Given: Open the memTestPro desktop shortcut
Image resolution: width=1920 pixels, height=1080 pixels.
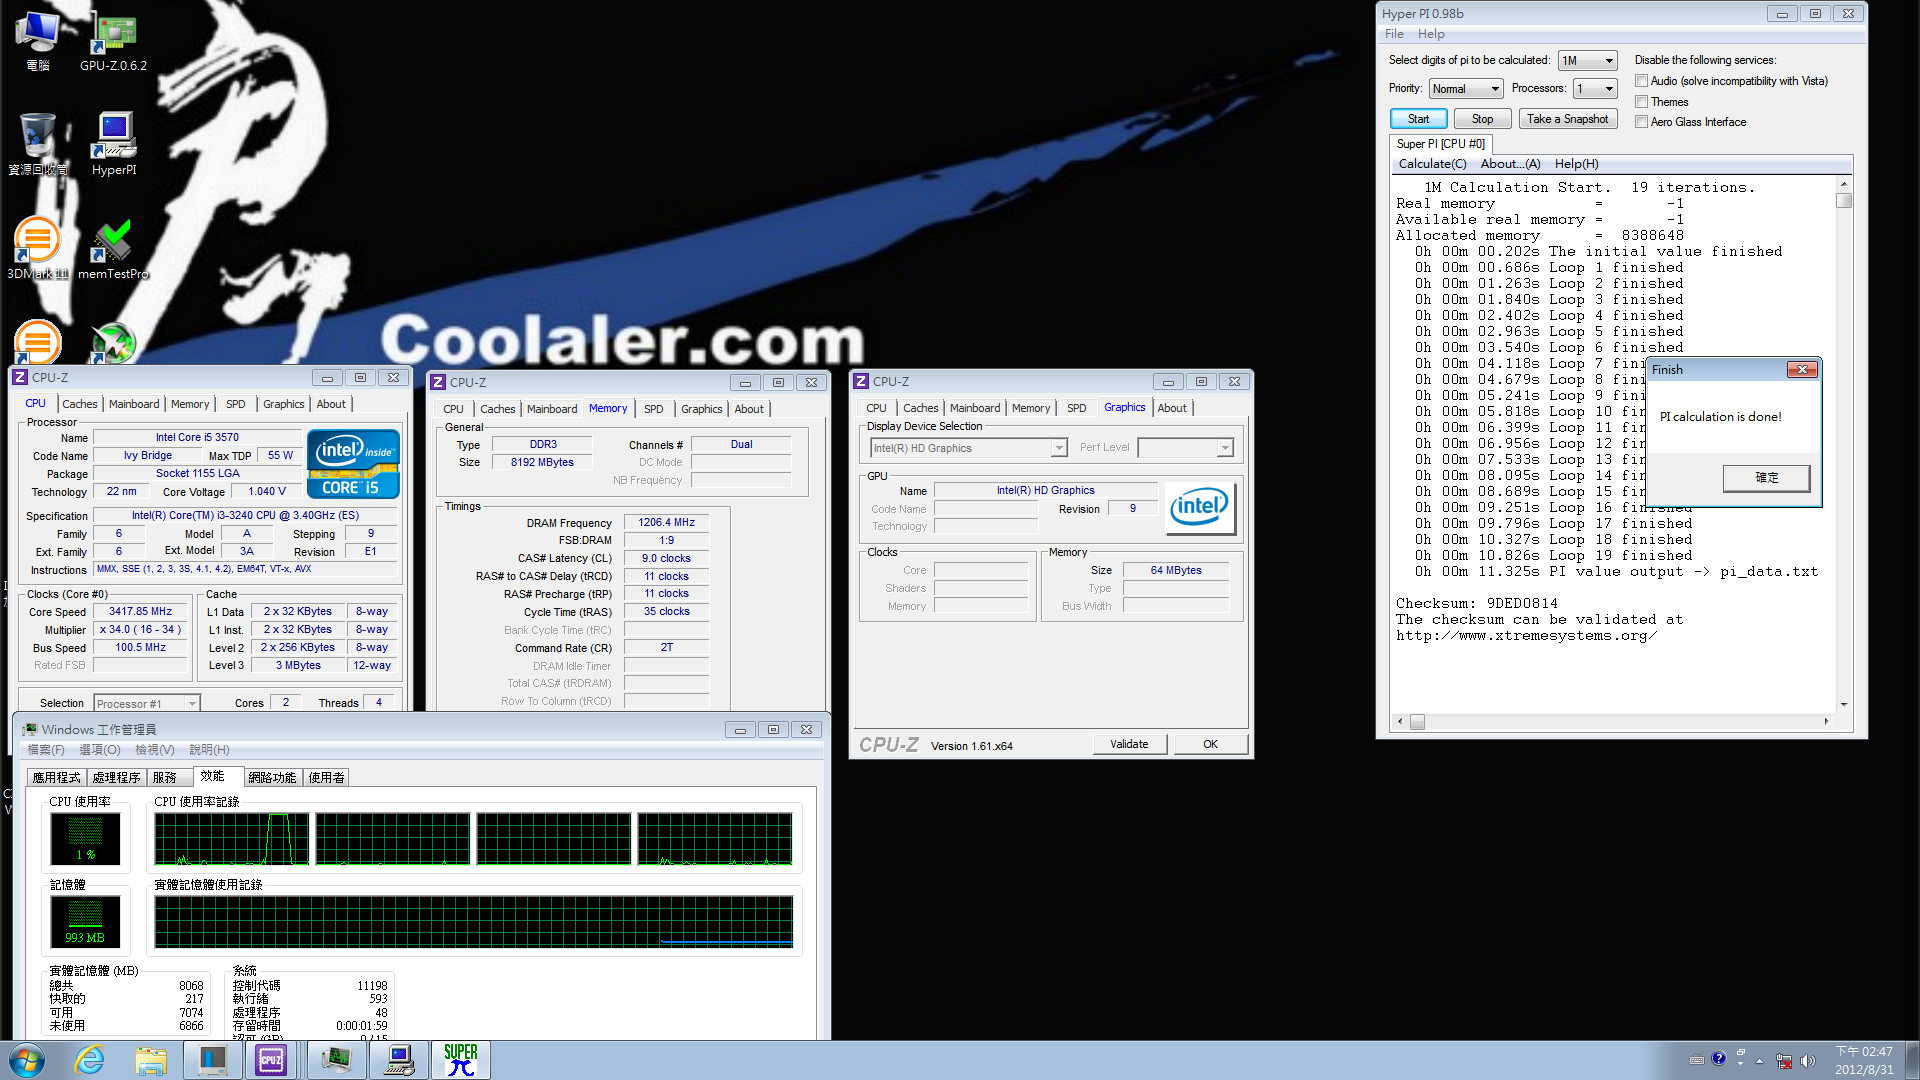Looking at the screenshot, I should (x=113, y=248).
